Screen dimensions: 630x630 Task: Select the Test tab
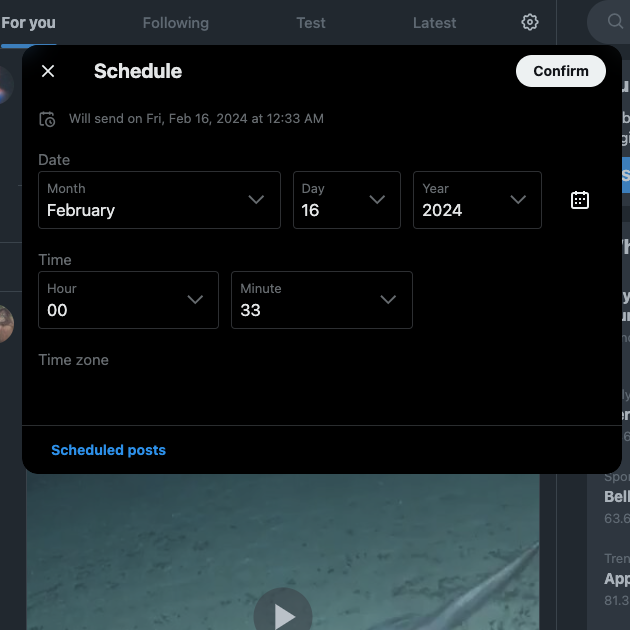(311, 22)
